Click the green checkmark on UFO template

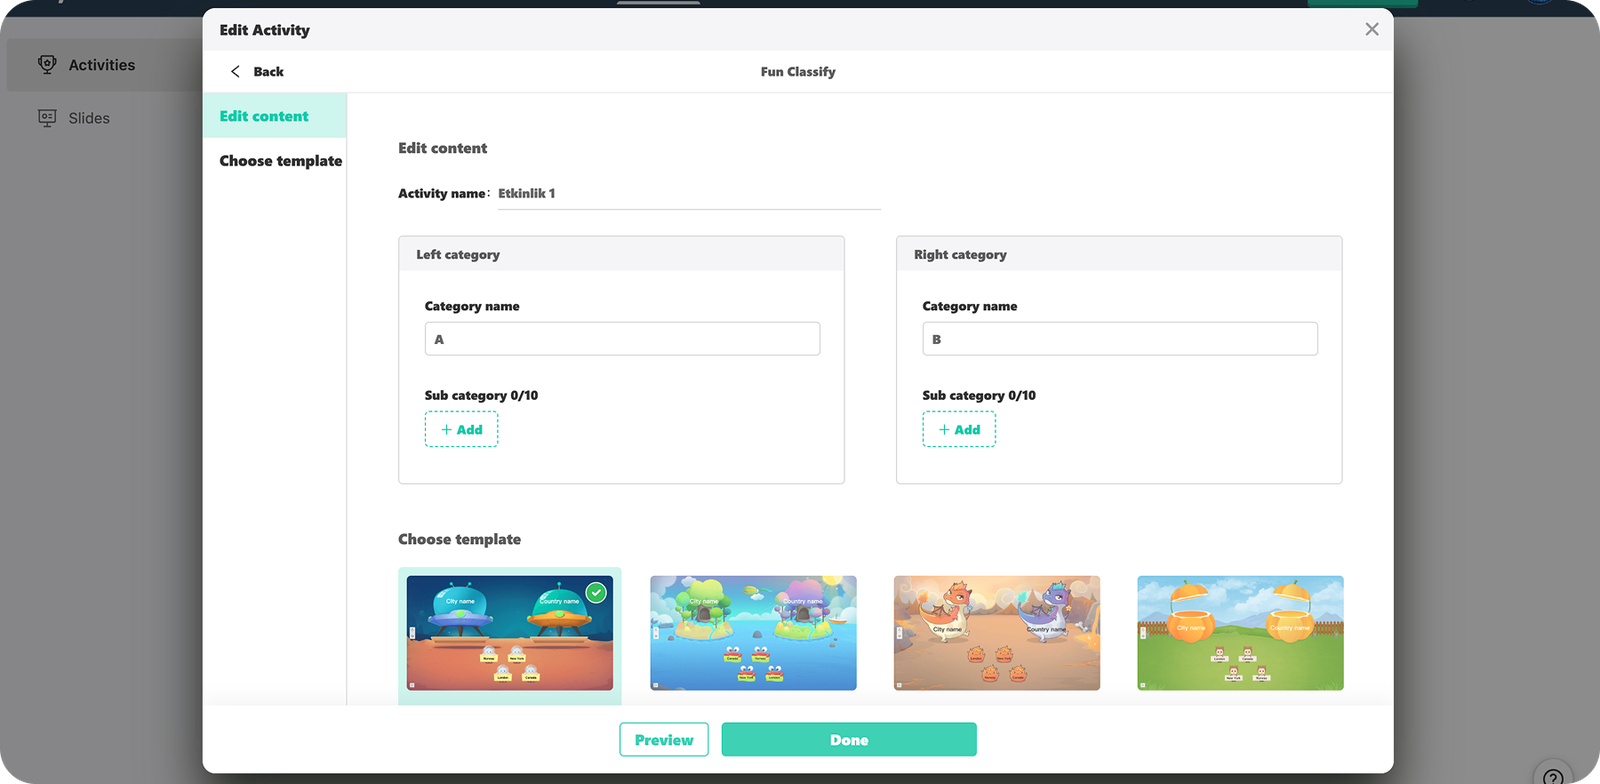pos(596,593)
